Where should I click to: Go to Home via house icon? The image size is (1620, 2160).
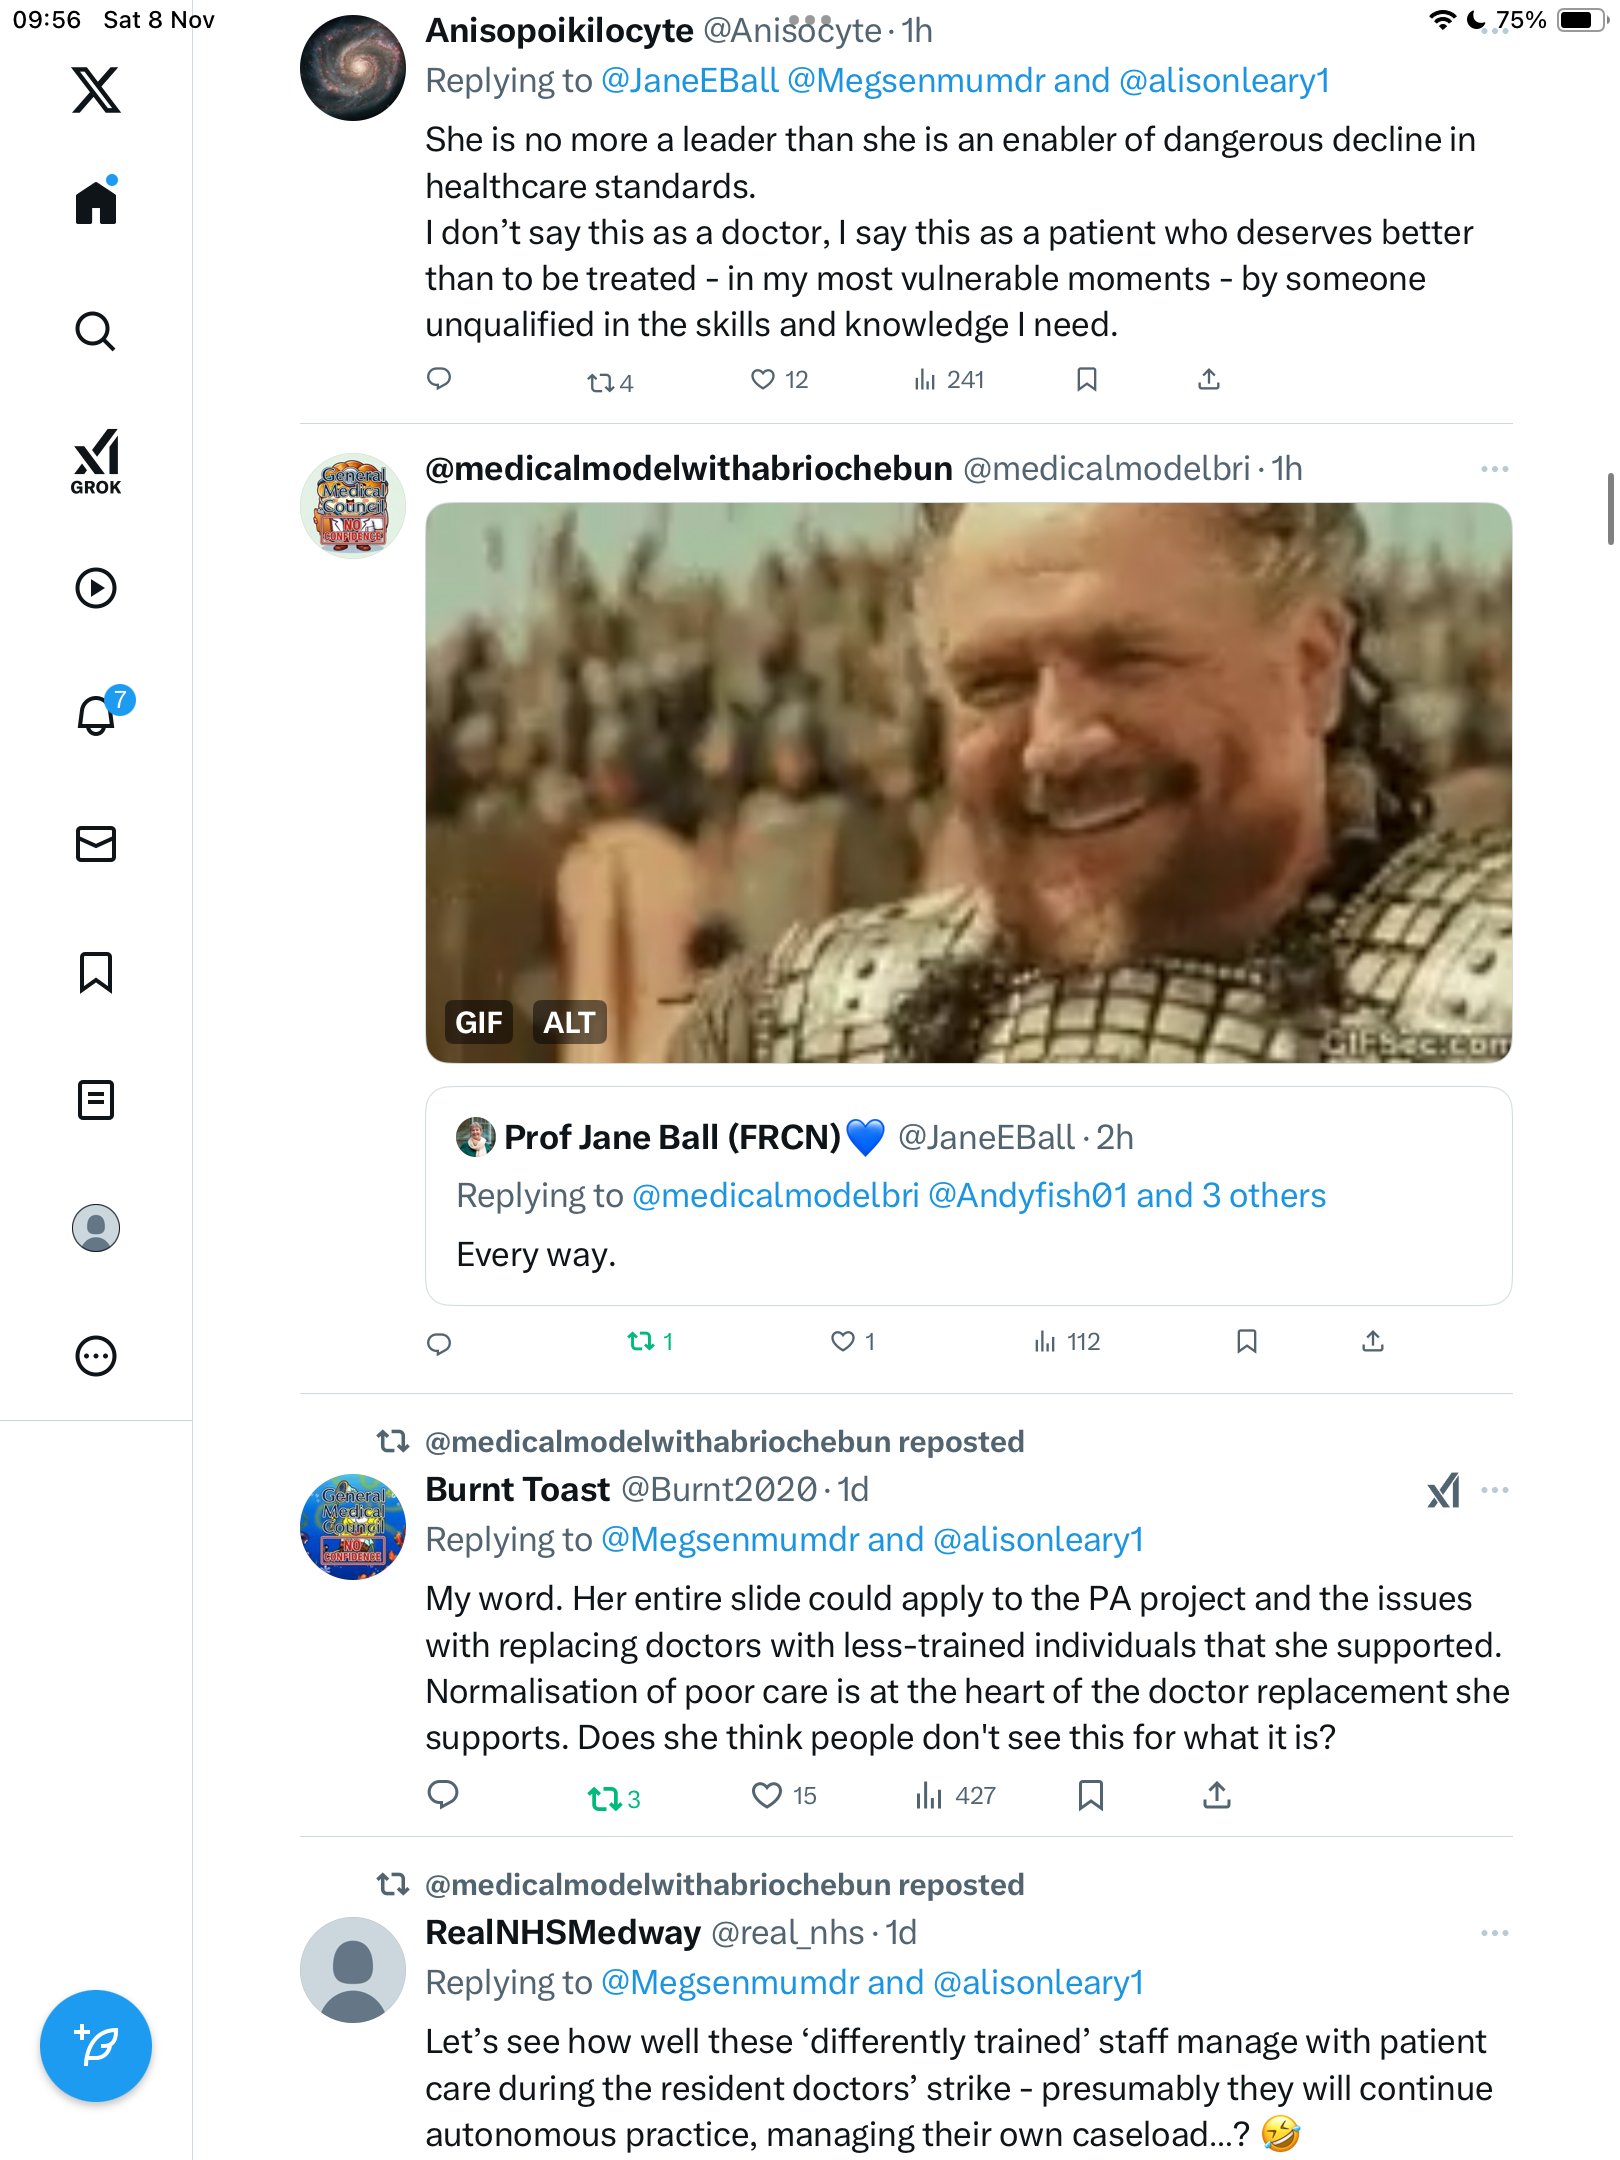(x=96, y=203)
